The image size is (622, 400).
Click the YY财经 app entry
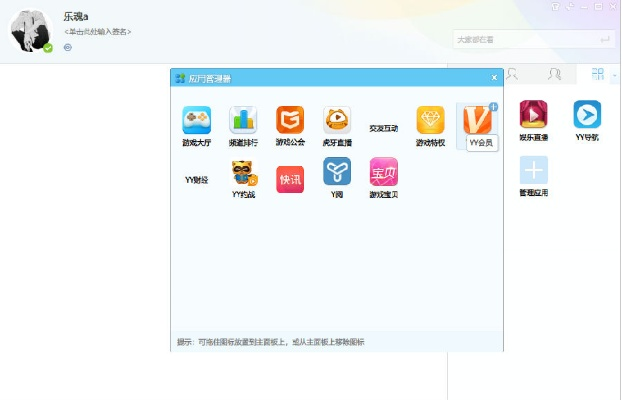[x=196, y=180]
